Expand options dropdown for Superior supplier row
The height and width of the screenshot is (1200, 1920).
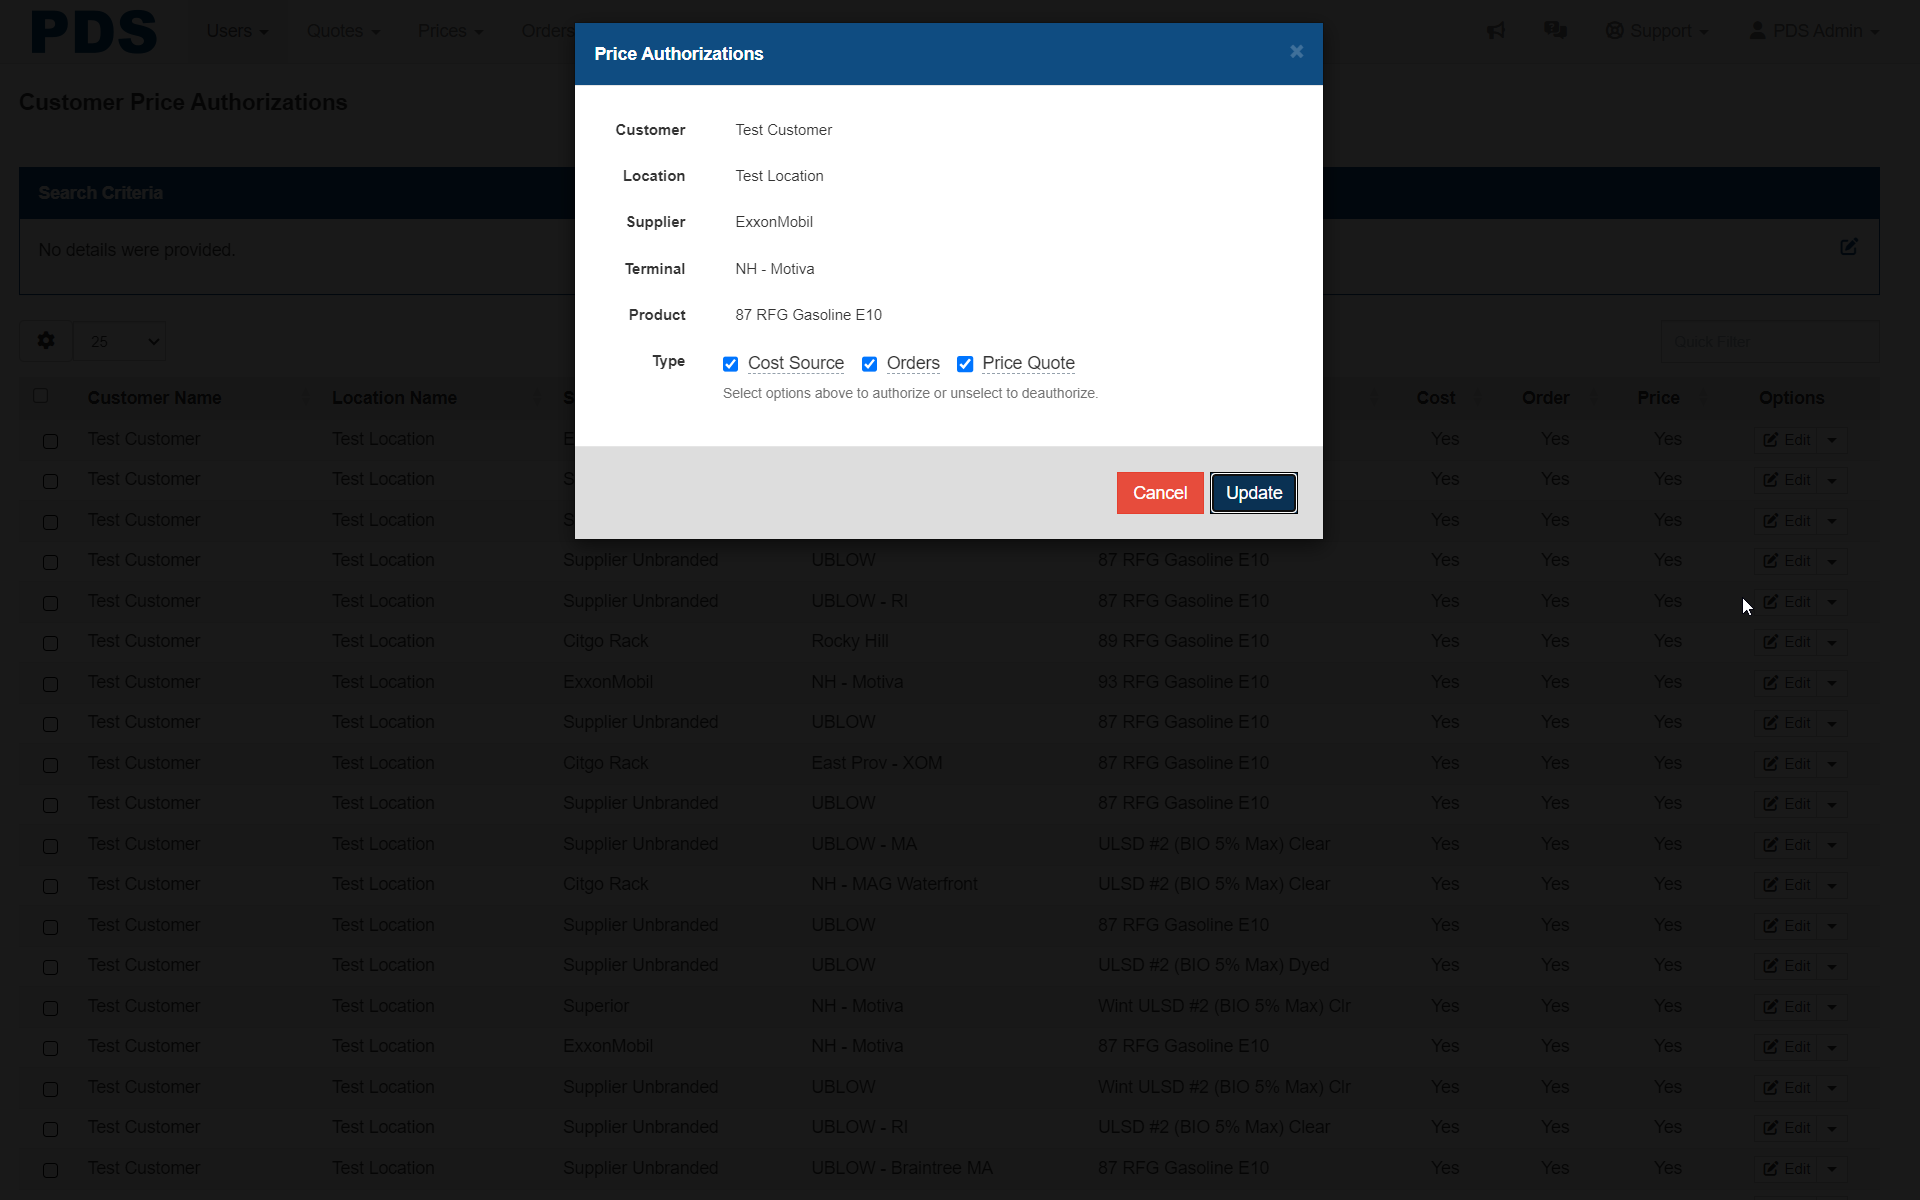[1832, 1007]
